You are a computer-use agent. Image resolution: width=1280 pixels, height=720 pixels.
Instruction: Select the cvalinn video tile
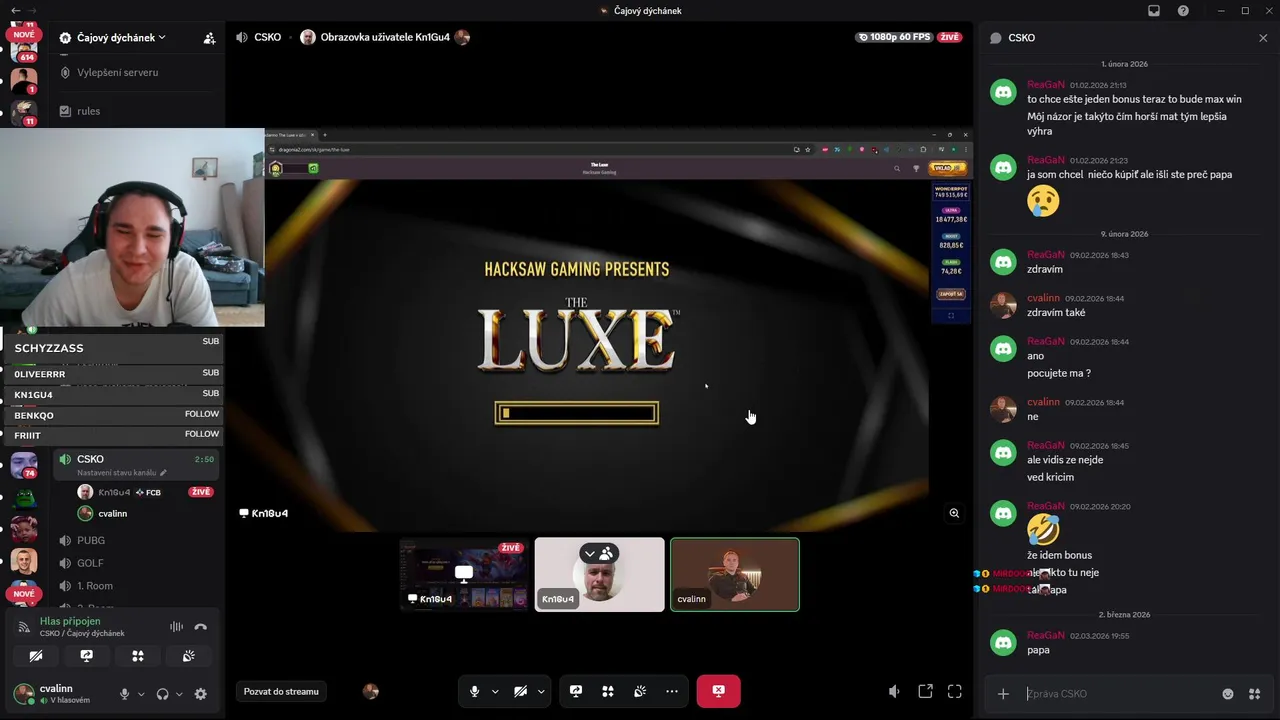click(735, 574)
